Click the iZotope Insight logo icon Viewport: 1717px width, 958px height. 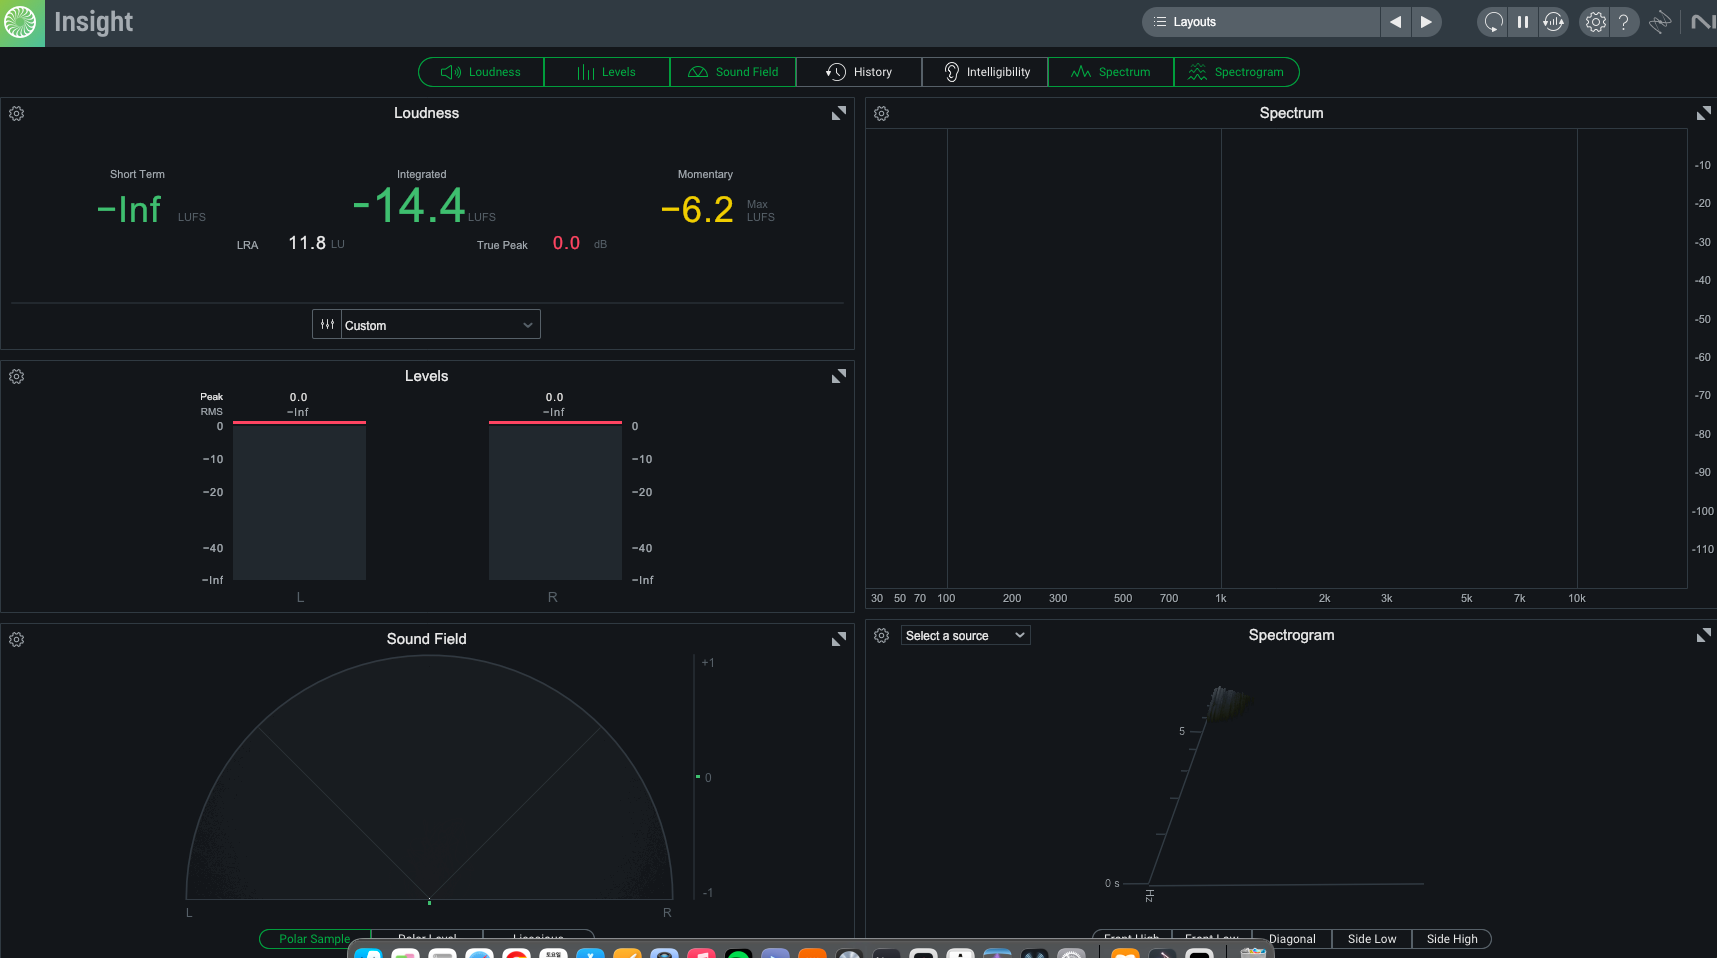click(x=22, y=22)
